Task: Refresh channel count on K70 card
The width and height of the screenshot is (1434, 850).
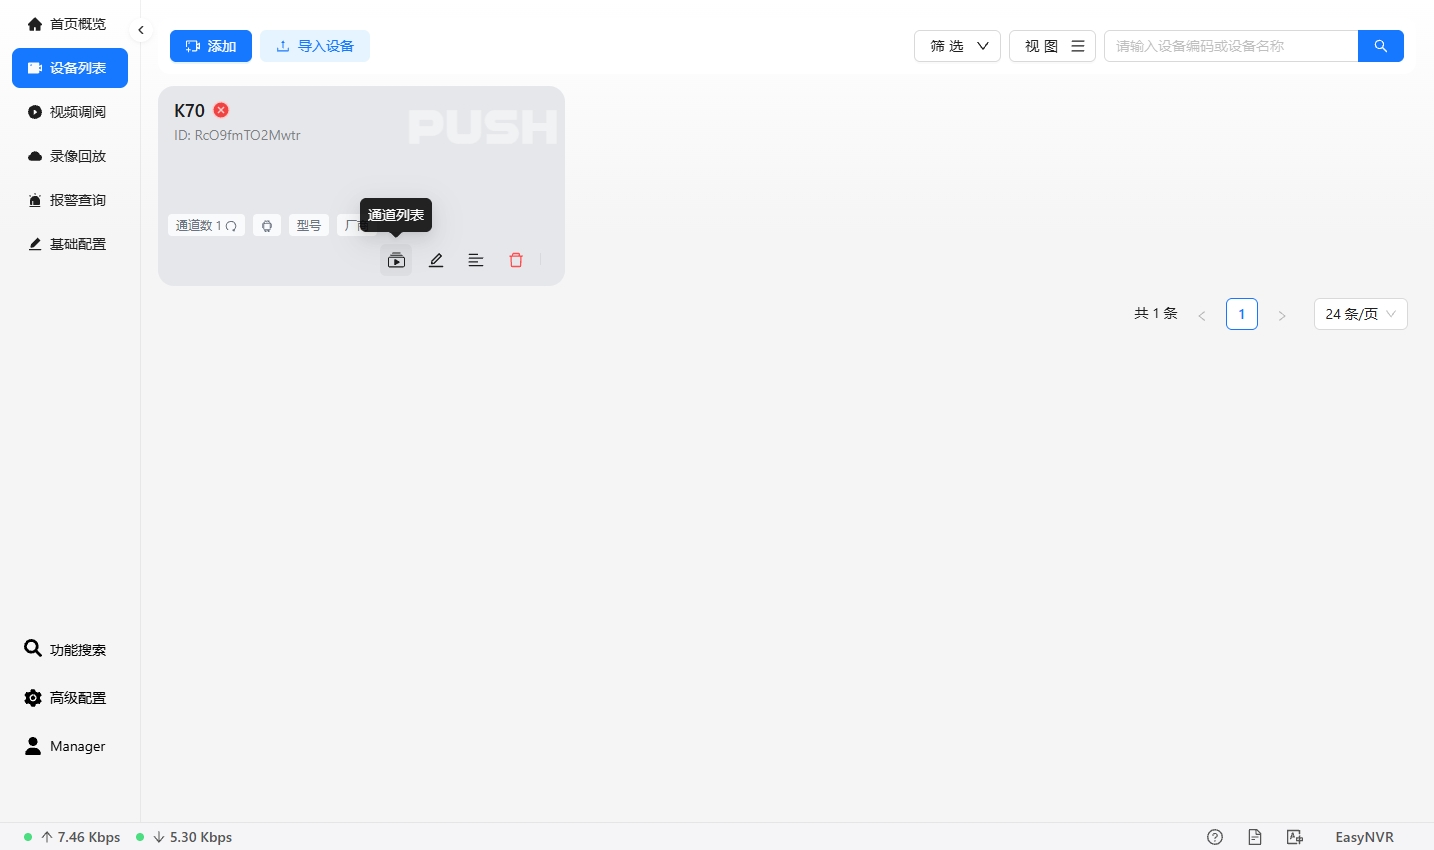Action: [231, 226]
